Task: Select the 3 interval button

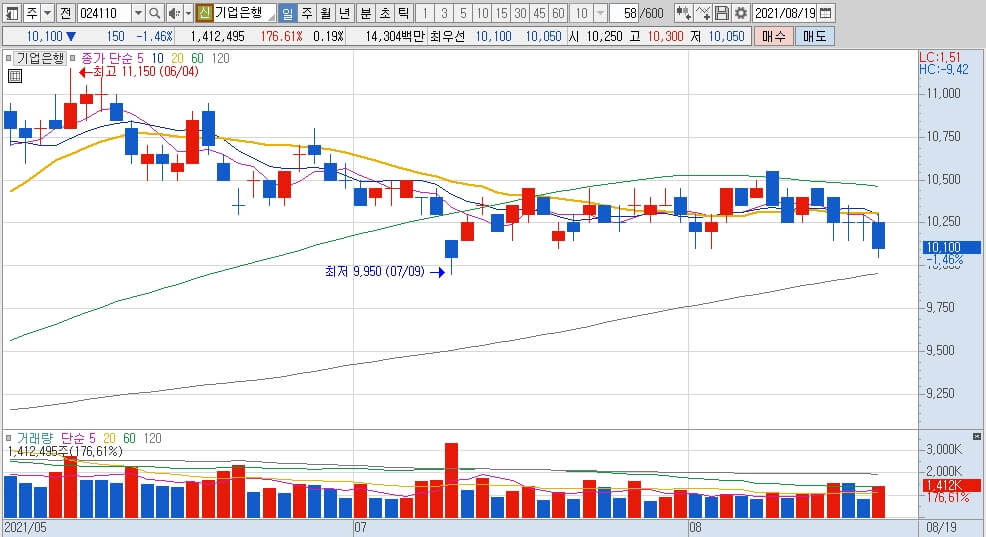Action: pos(444,13)
